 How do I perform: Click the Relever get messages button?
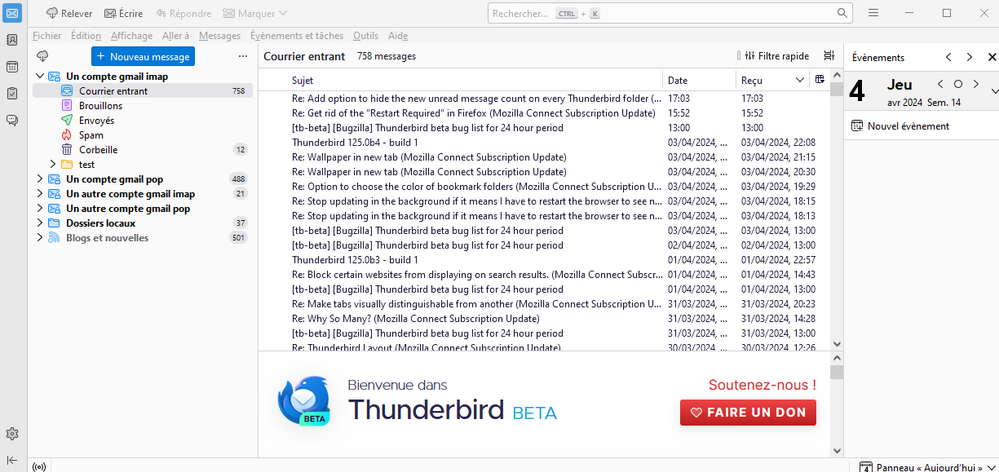coord(68,13)
